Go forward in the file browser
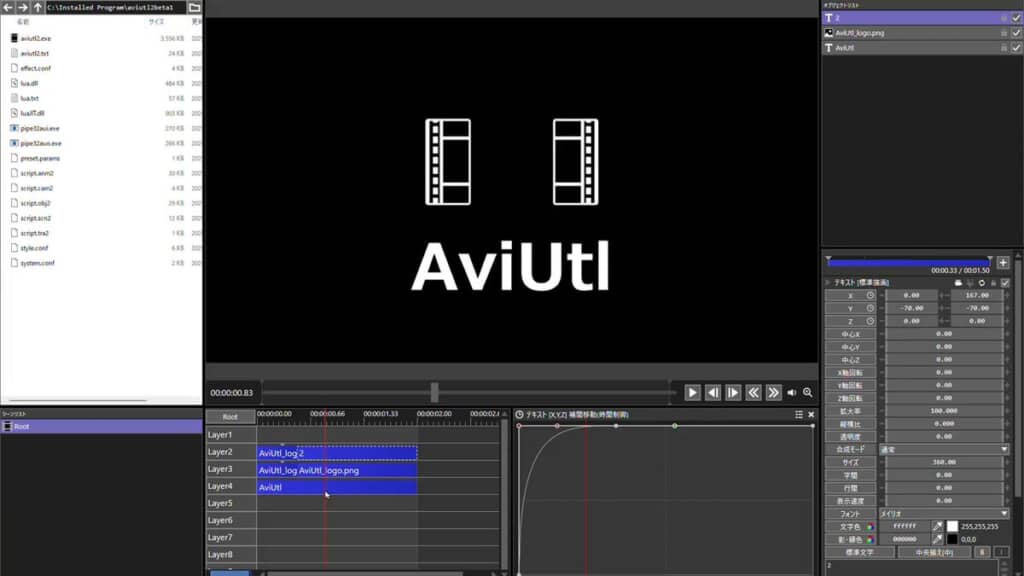The width and height of the screenshot is (1024, 576). point(23,7)
